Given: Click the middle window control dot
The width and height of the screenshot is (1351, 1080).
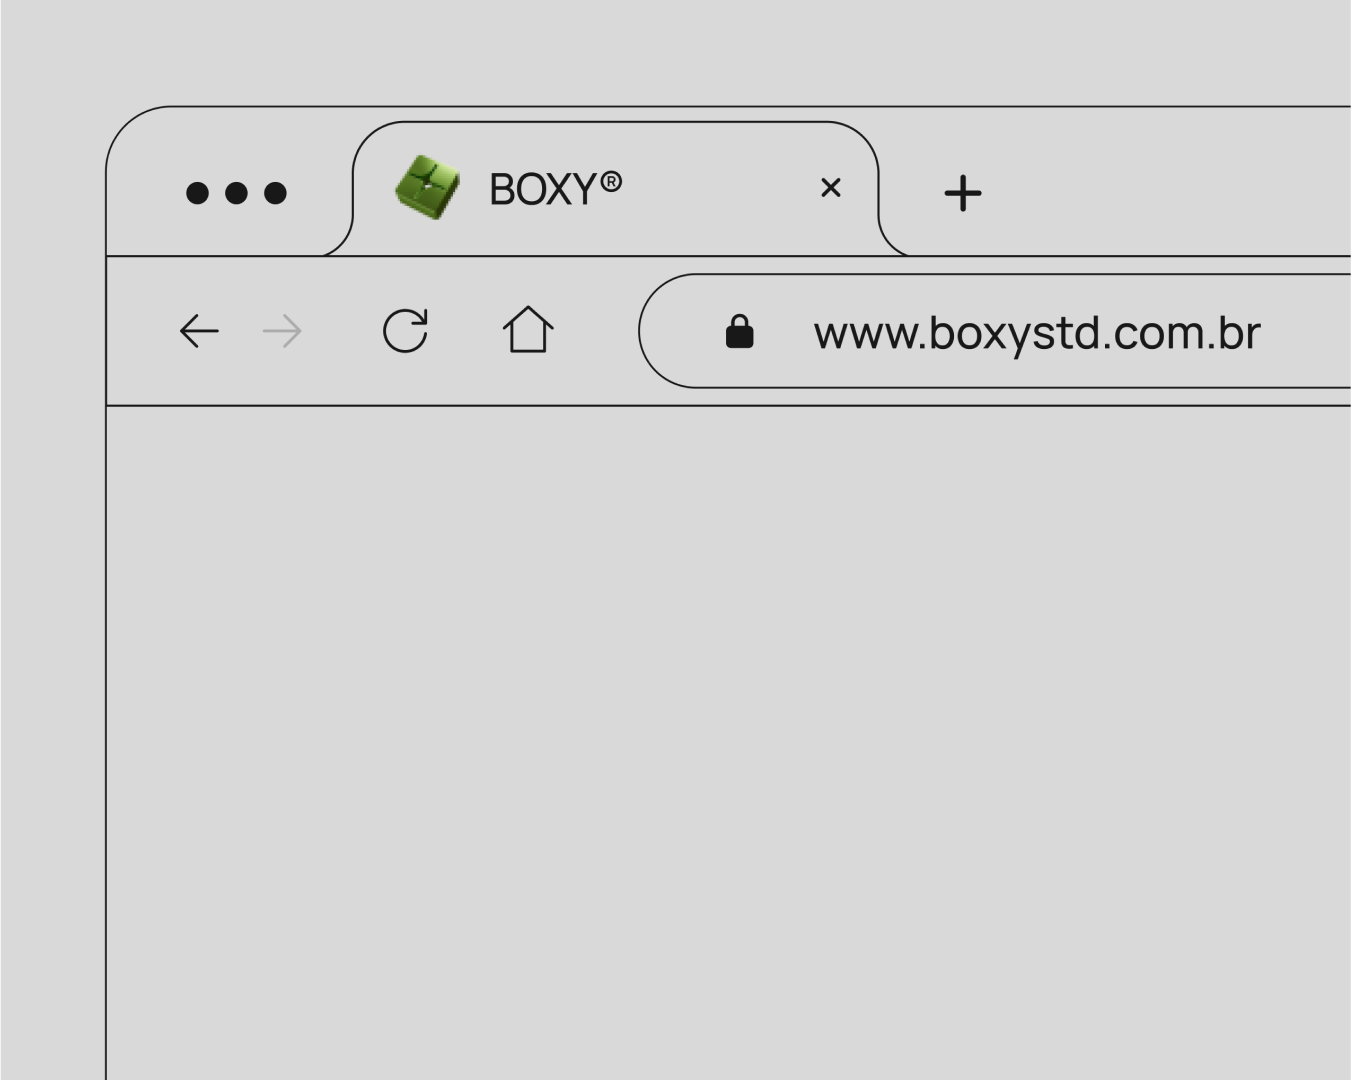Looking at the screenshot, I should [x=236, y=193].
